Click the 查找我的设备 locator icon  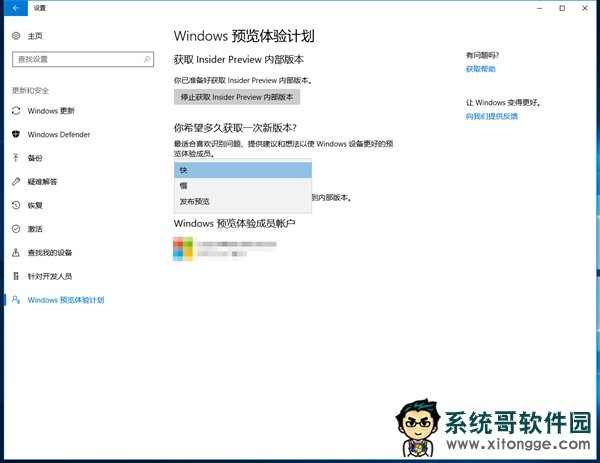tap(16, 253)
